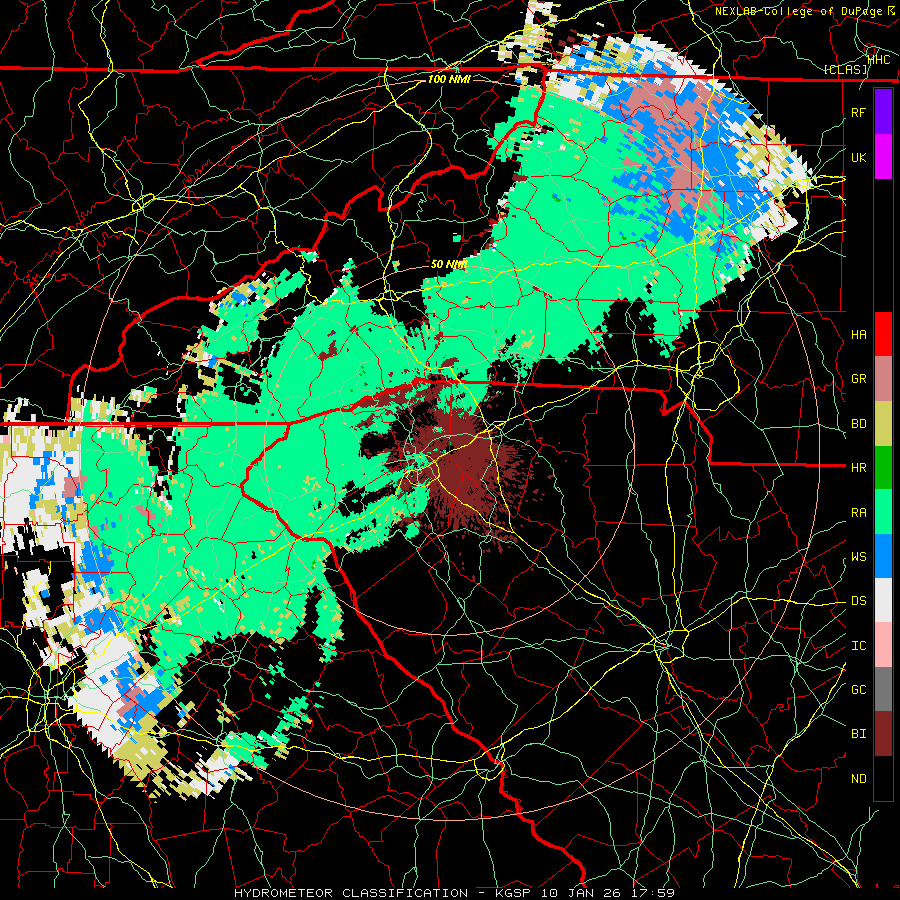The image size is (900, 900).
Task: Click the HYDROMETEOR CLASSIFICATION title text
Action: pos(351,893)
